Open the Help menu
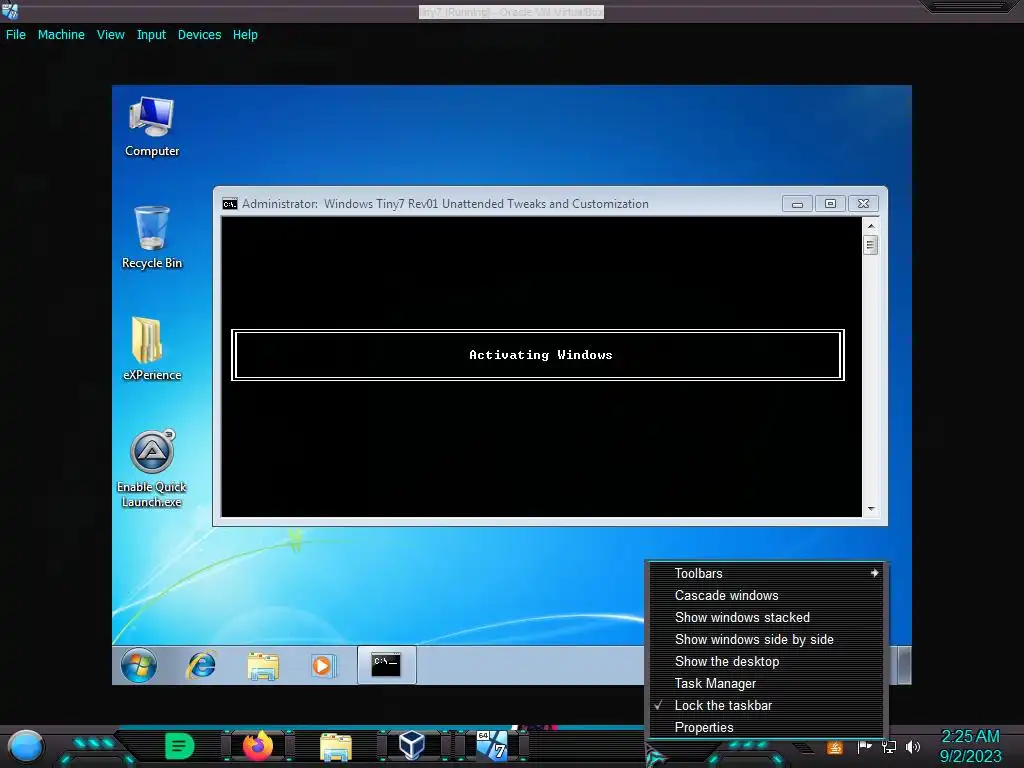The height and width of the screenshot is (768, 1024). click(x=245, y=35)
